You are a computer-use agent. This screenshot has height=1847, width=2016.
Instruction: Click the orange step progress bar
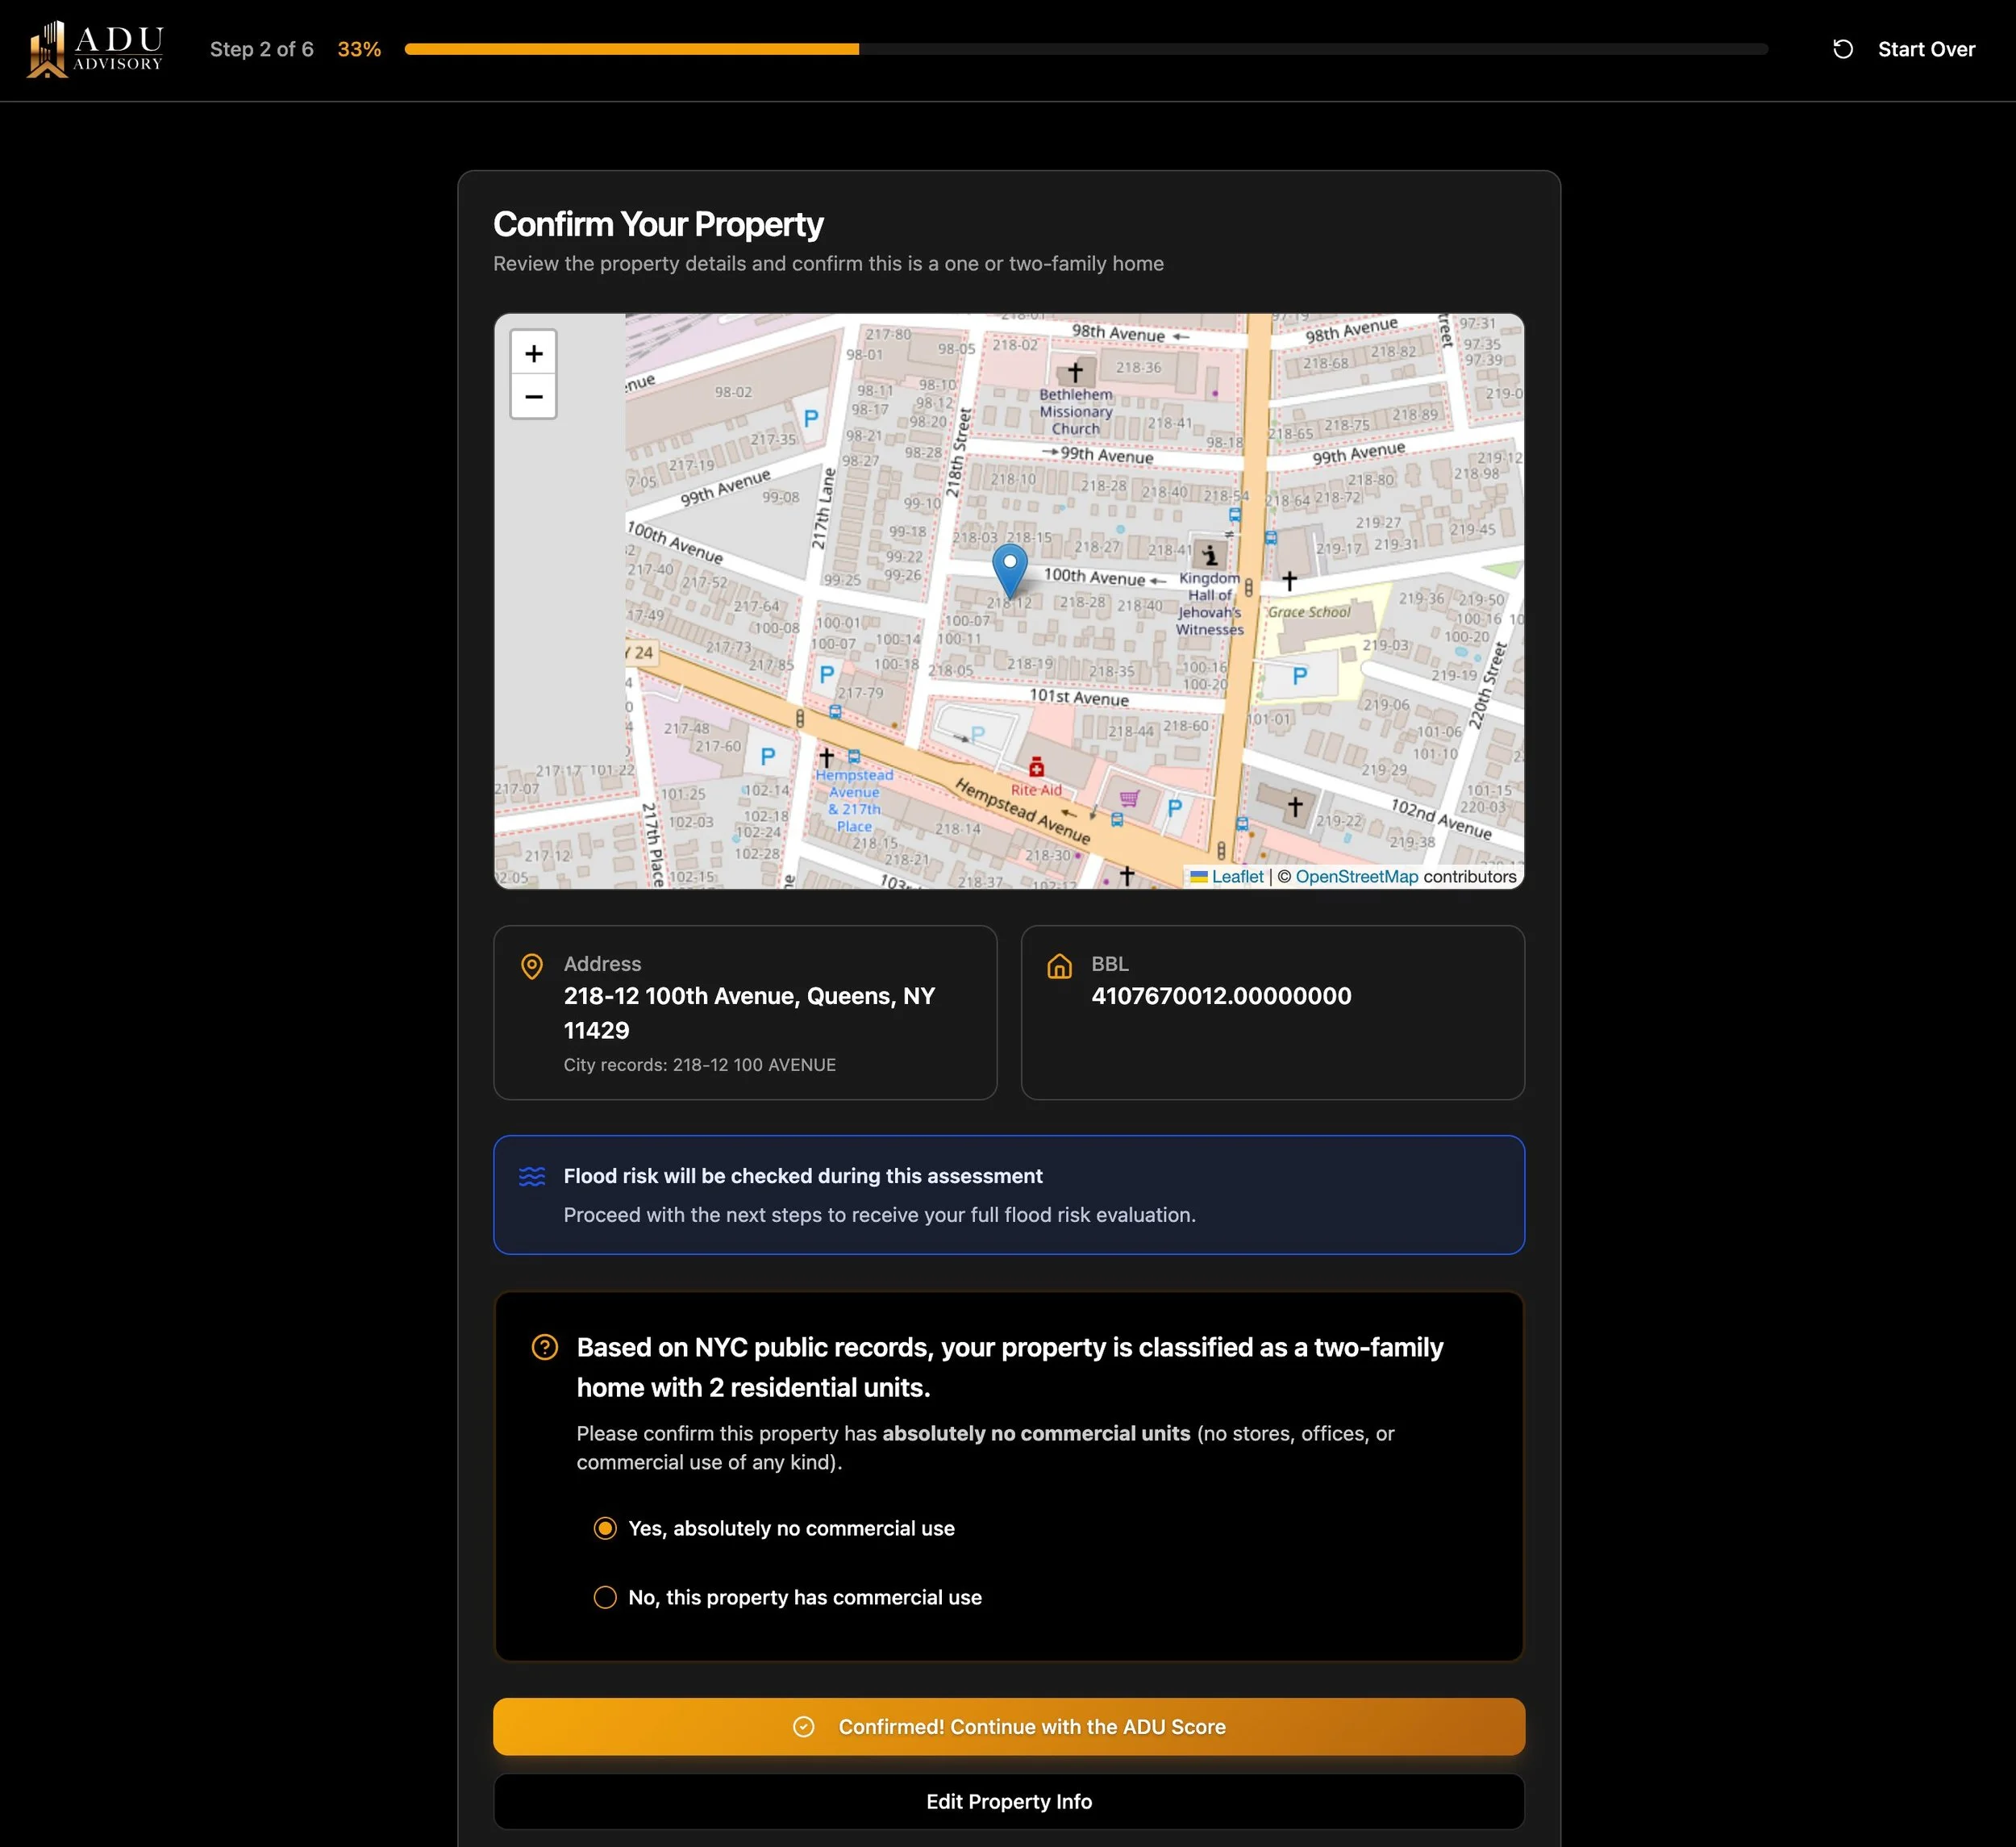click(x=631, y=49)
